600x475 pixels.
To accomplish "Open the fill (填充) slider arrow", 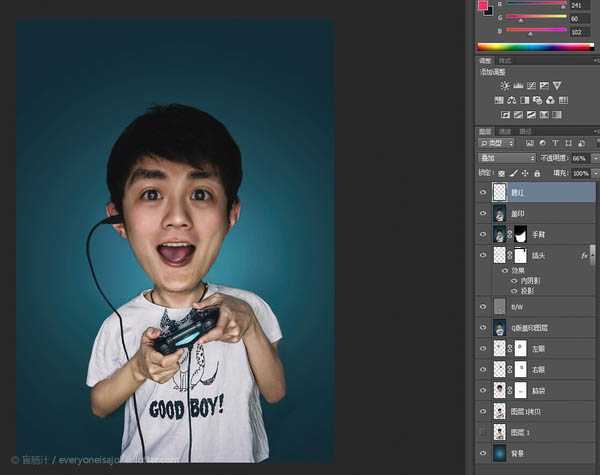I will click(x=595, y=173).
